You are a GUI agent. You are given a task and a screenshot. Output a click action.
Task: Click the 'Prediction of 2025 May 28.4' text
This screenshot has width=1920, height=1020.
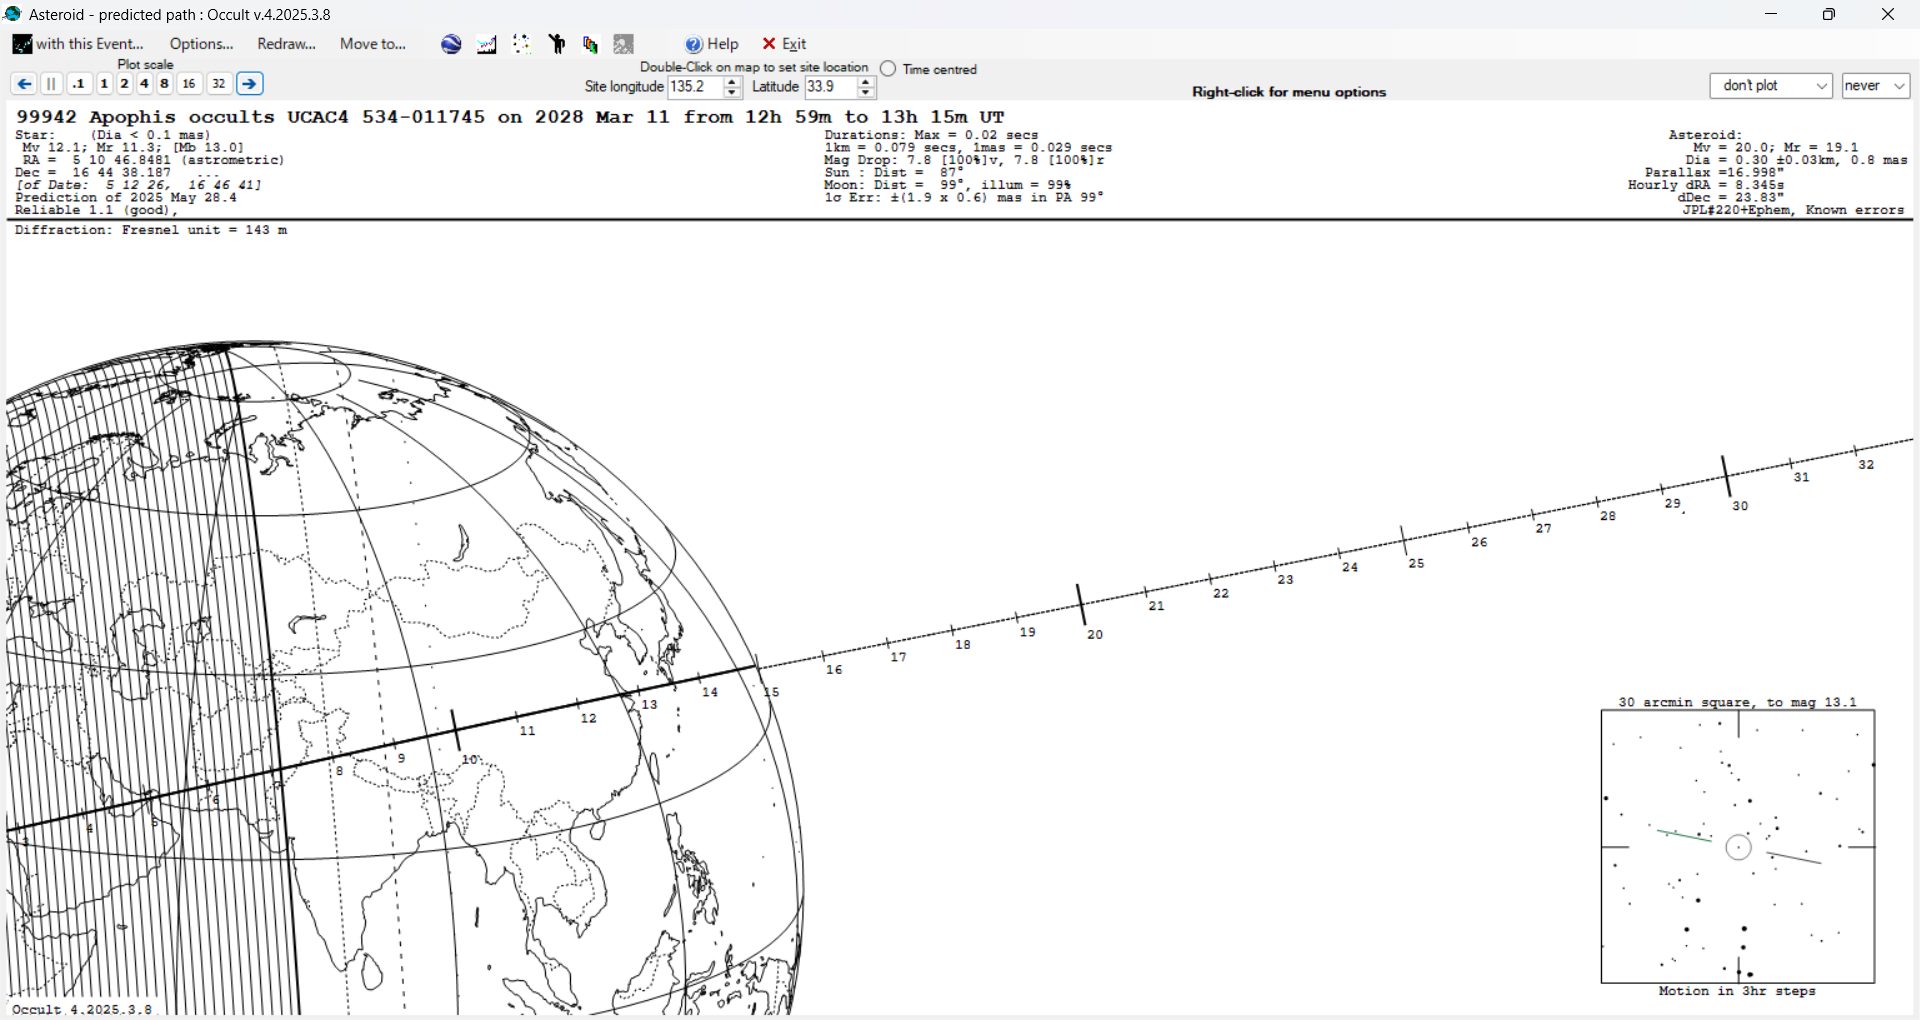pos(126,197)
